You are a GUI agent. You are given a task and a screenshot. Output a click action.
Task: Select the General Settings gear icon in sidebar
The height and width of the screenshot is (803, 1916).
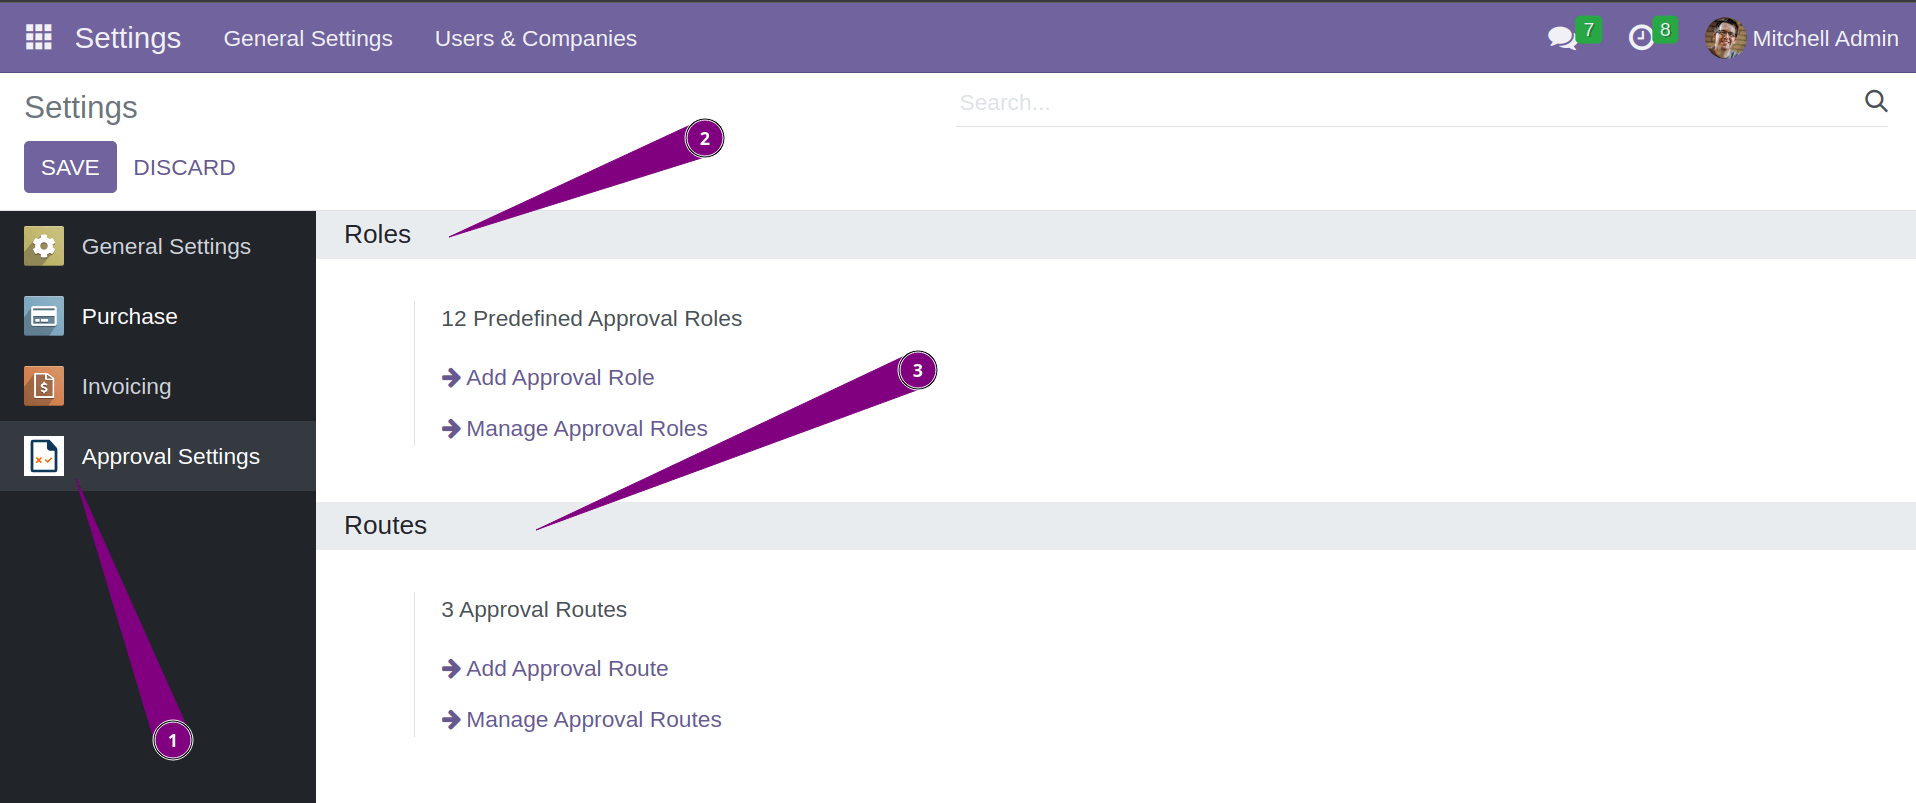click(x=43, y=246)
